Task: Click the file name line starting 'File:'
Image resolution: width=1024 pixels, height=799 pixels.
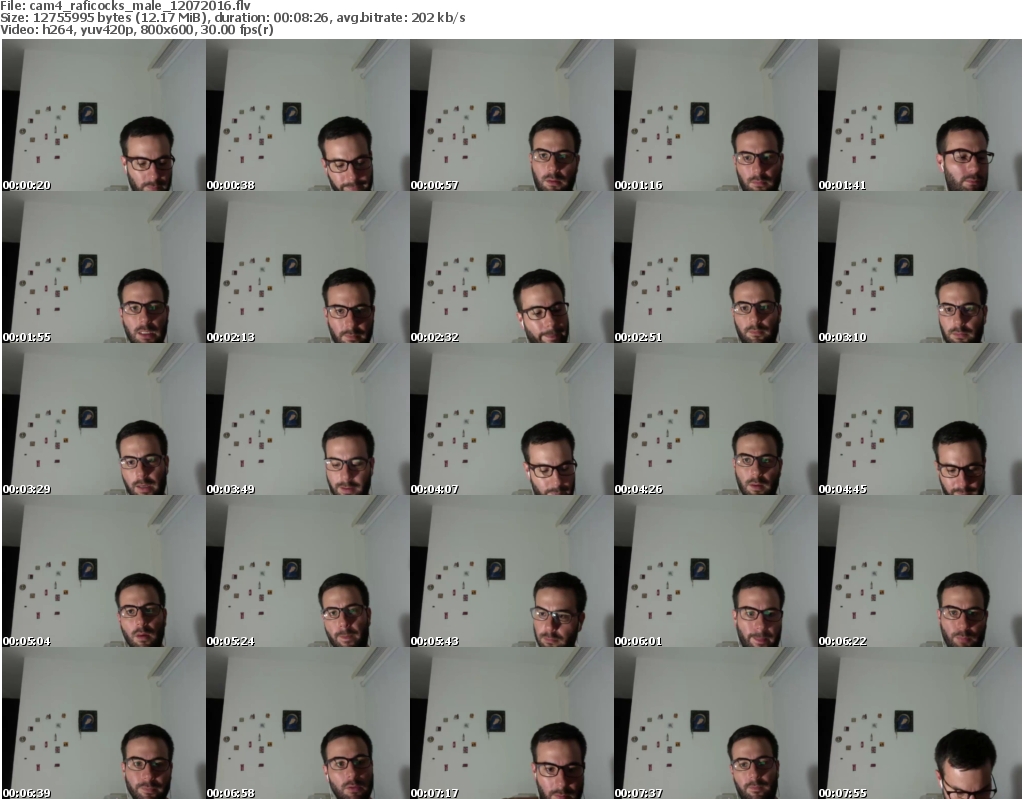Action: [125, 6]
